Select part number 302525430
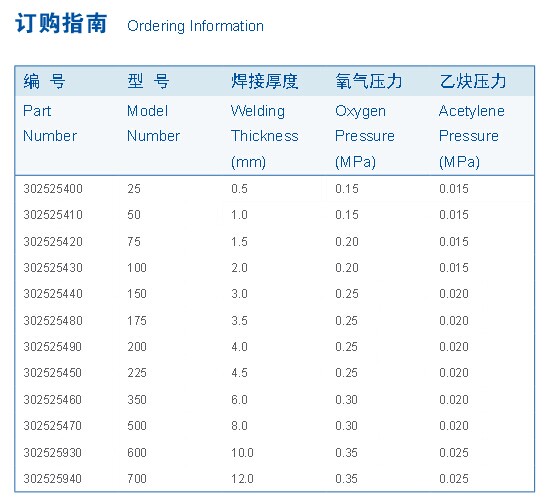 click(53, 268)
